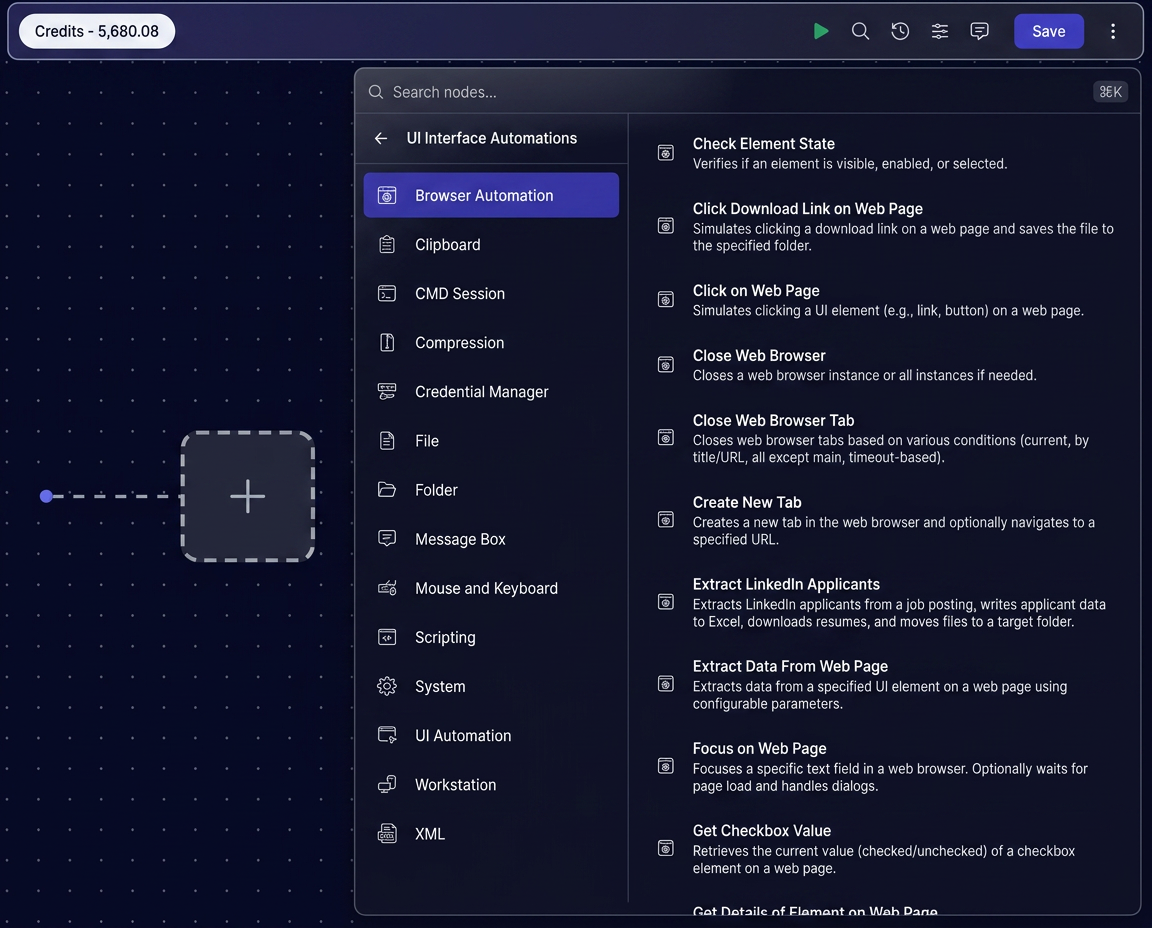Click the Close Web Browser Tab node icon
This screenshot has height=928, width=1152.
point(666,438)
